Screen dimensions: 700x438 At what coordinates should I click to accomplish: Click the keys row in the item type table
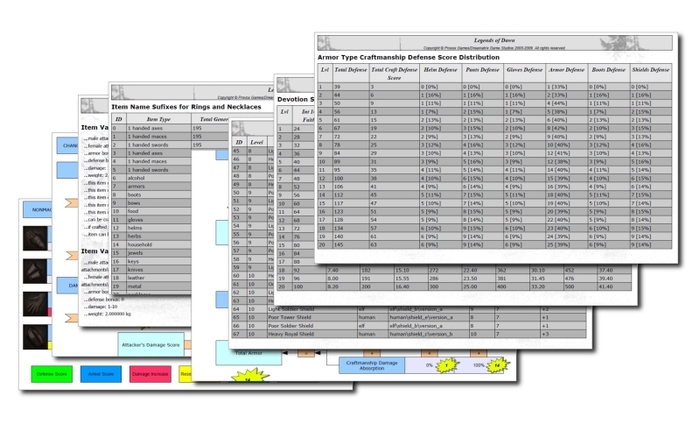pyautogui.click(x=152, y=261)
